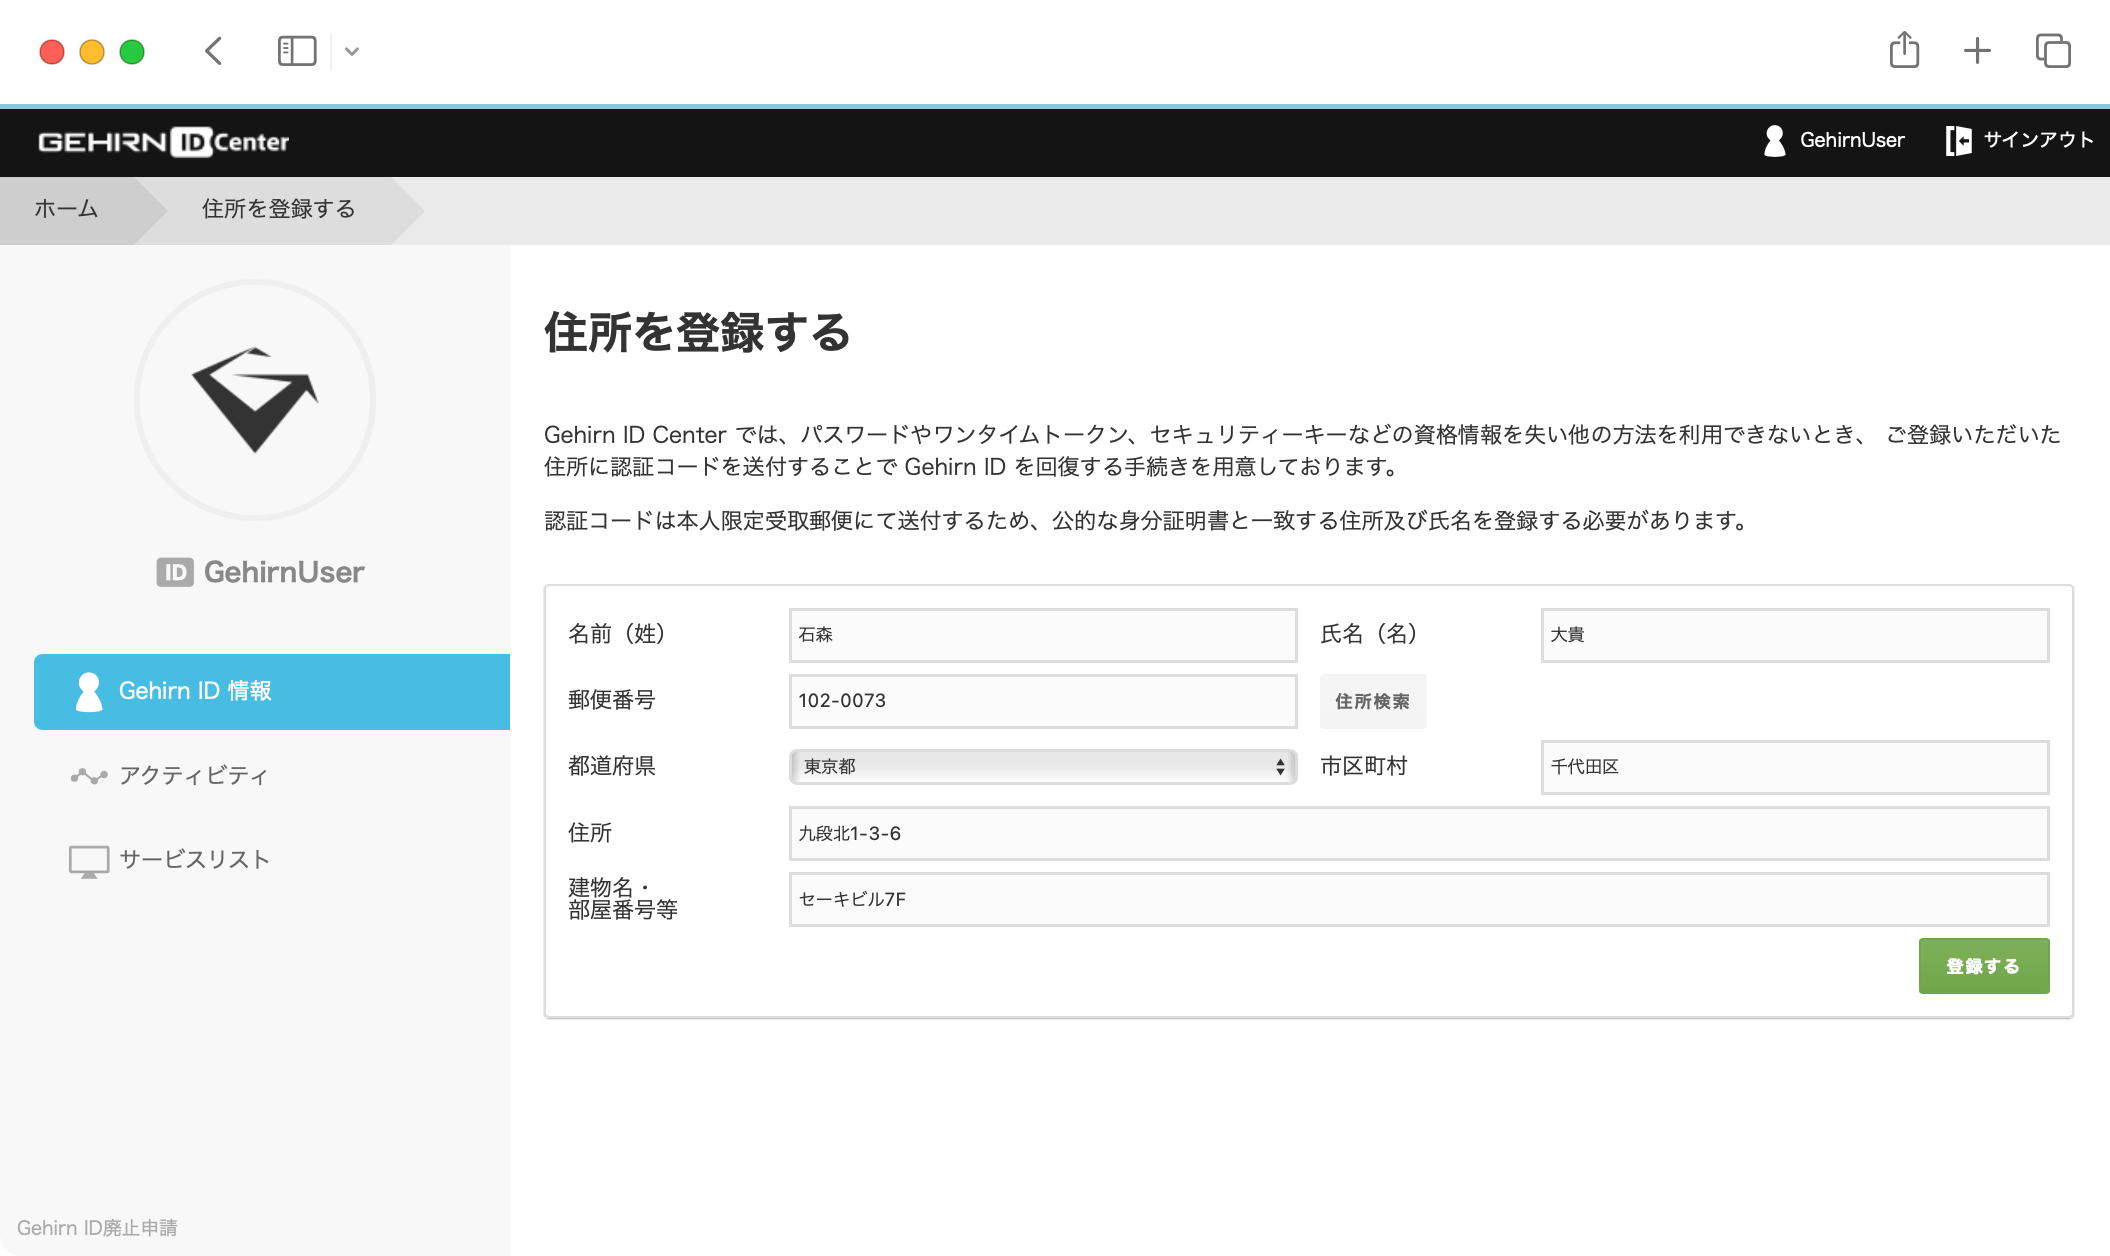Screen dimensions: 2110x1256
Task: Open the sidebar options chevron dropdown
Action: tap(352, 51)
